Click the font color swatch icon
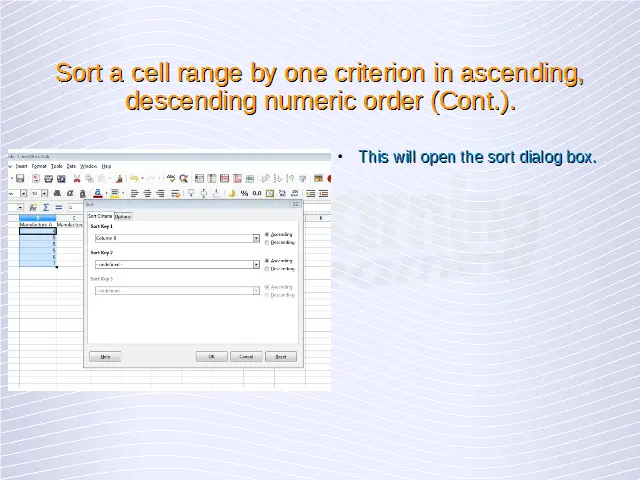Viewport: 640px width, 480px height. [98, 193]
